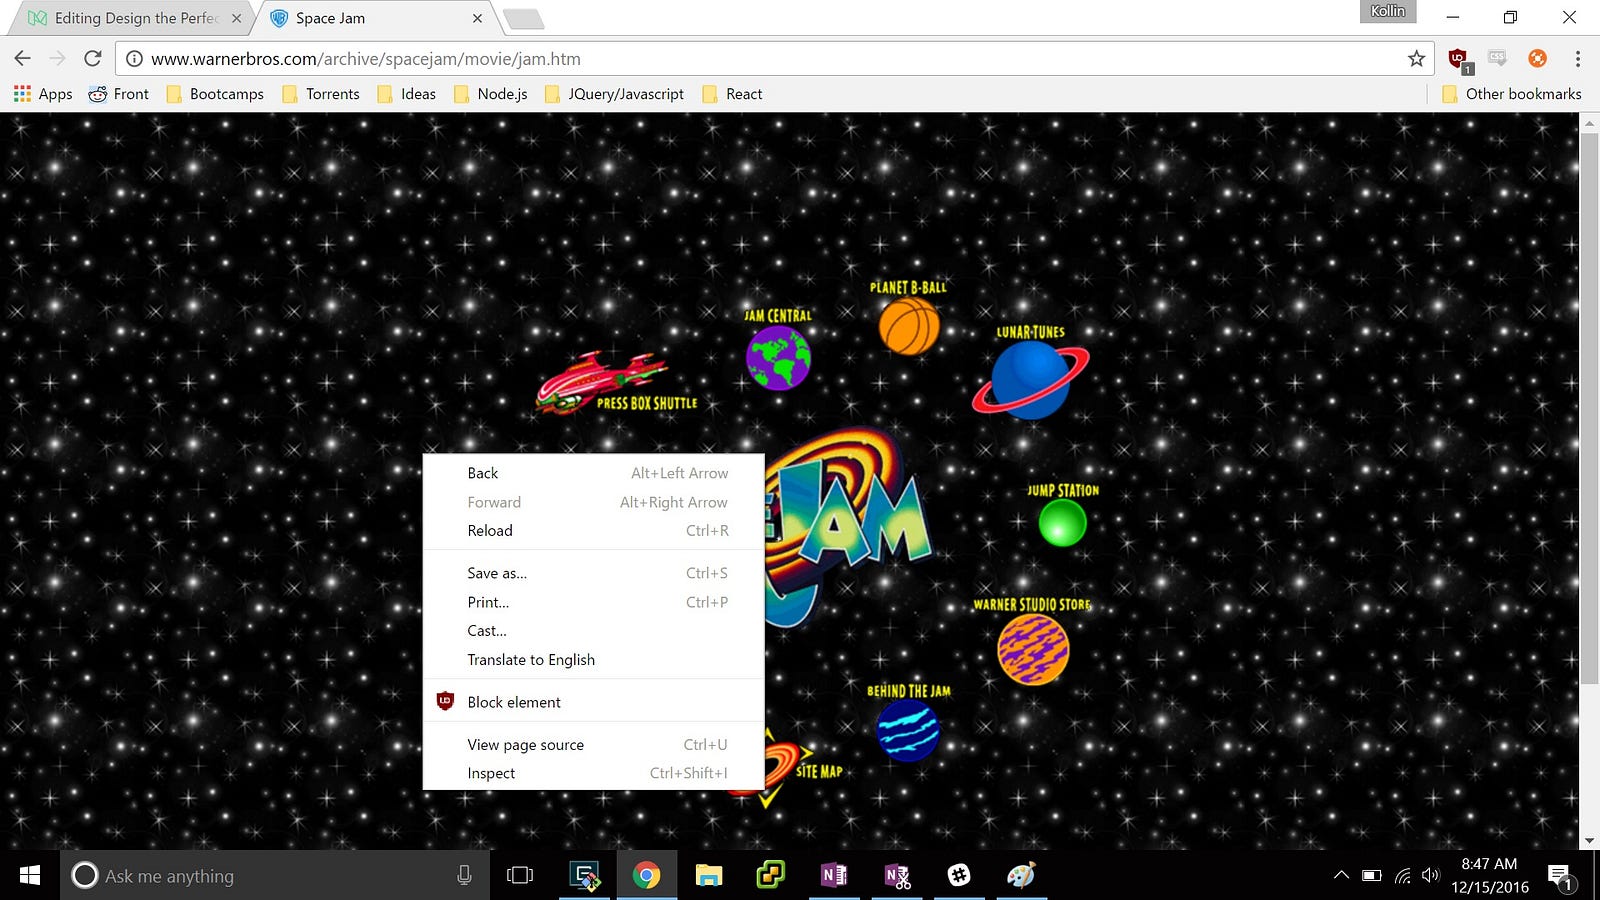The image size is (1600, 900).
Task: Expand the Other bookmarks folder
Action: 1512,94
